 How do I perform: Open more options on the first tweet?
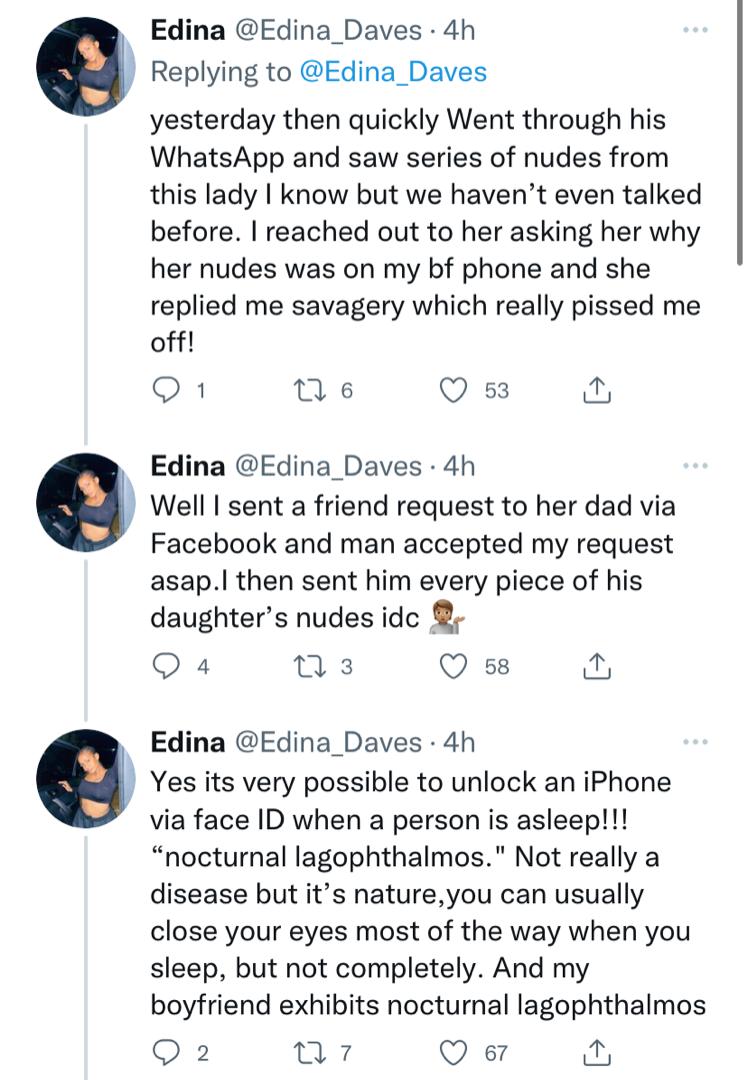tap(695, 30)
